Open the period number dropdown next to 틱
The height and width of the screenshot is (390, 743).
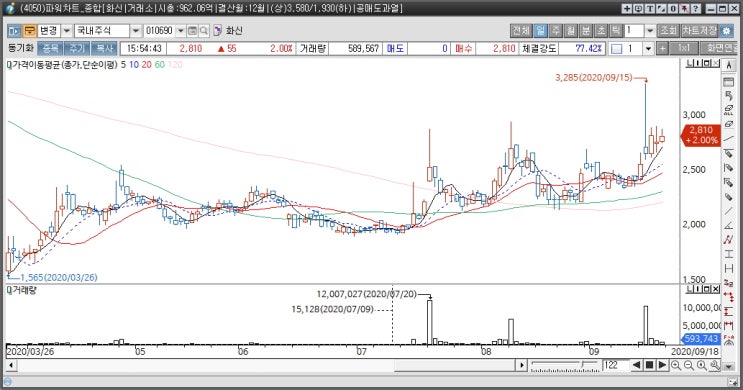pyautogui.click(x=650, y=31)
